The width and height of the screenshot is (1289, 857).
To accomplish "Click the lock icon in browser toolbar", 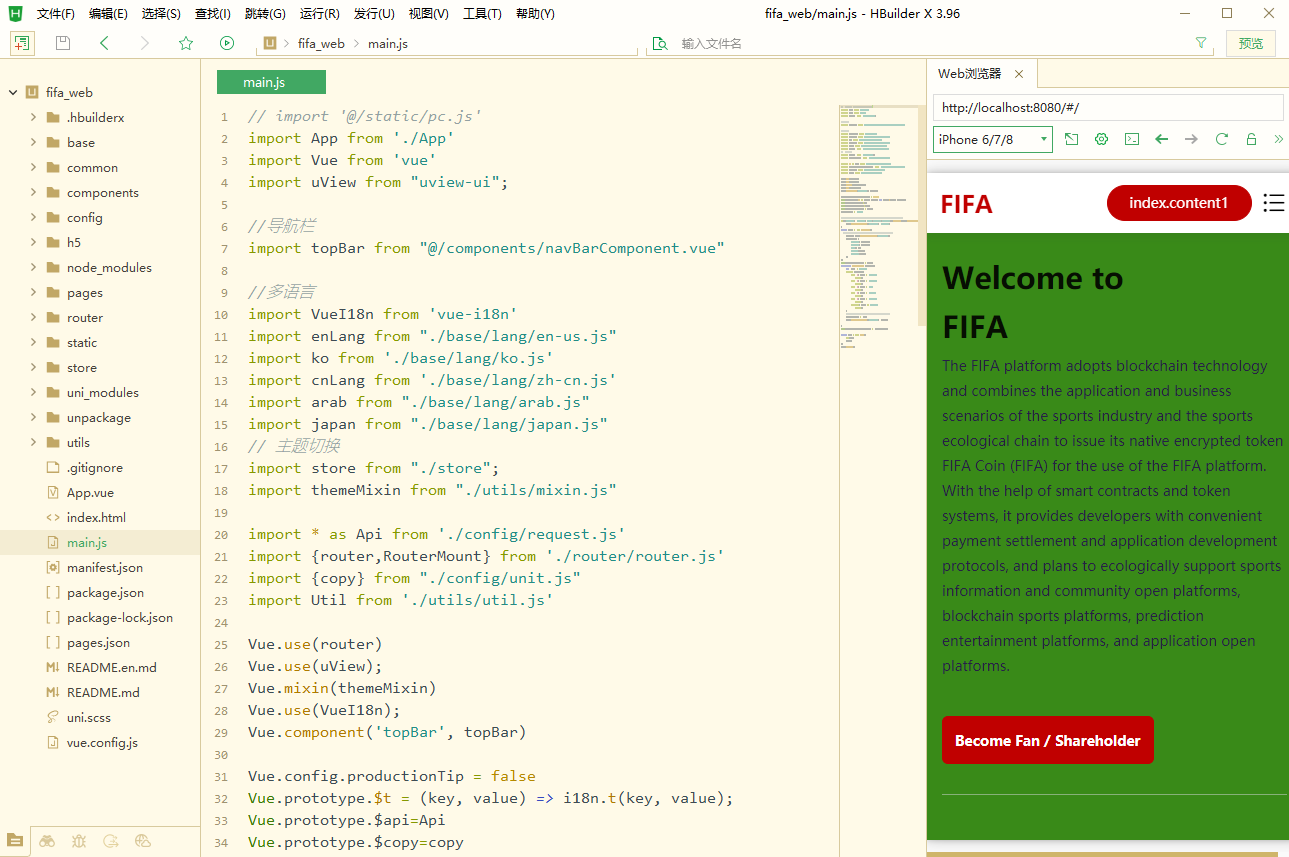I will [x=1251, y=139].
